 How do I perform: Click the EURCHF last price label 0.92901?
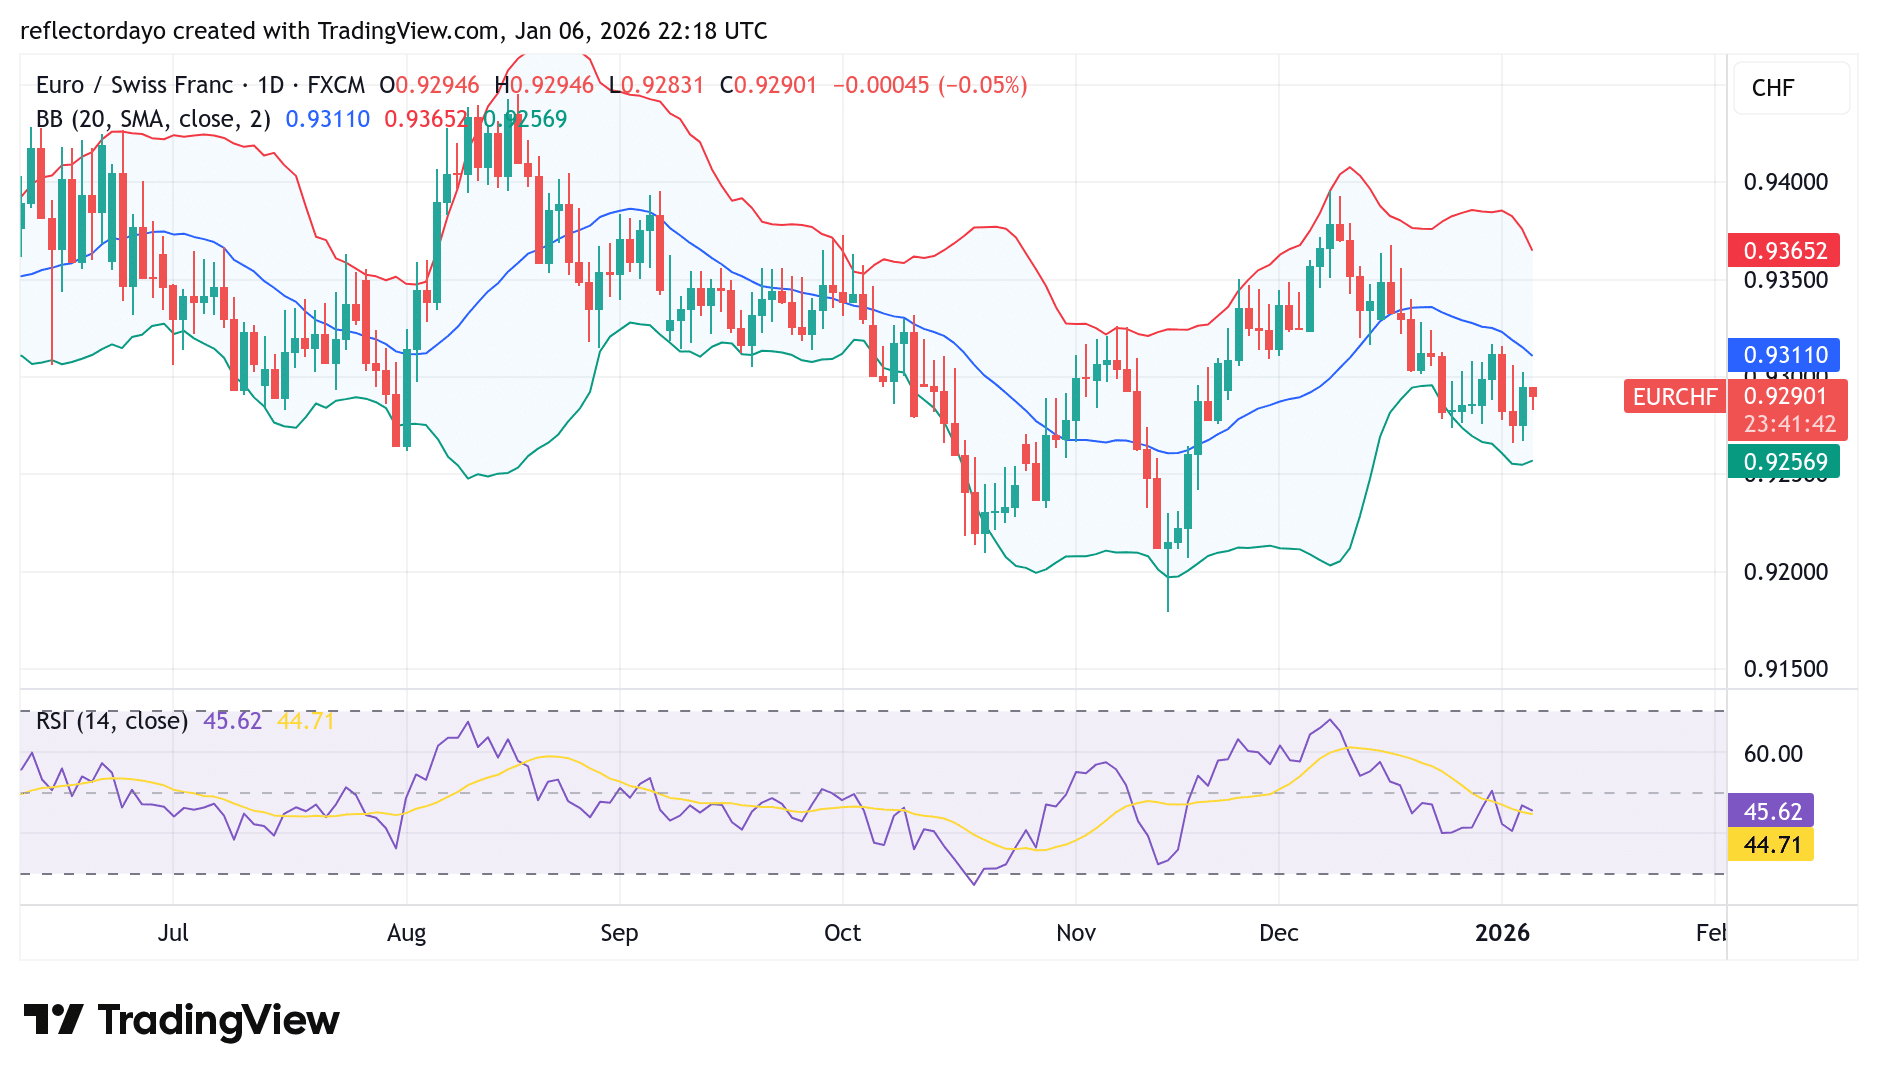(1787, 397)
